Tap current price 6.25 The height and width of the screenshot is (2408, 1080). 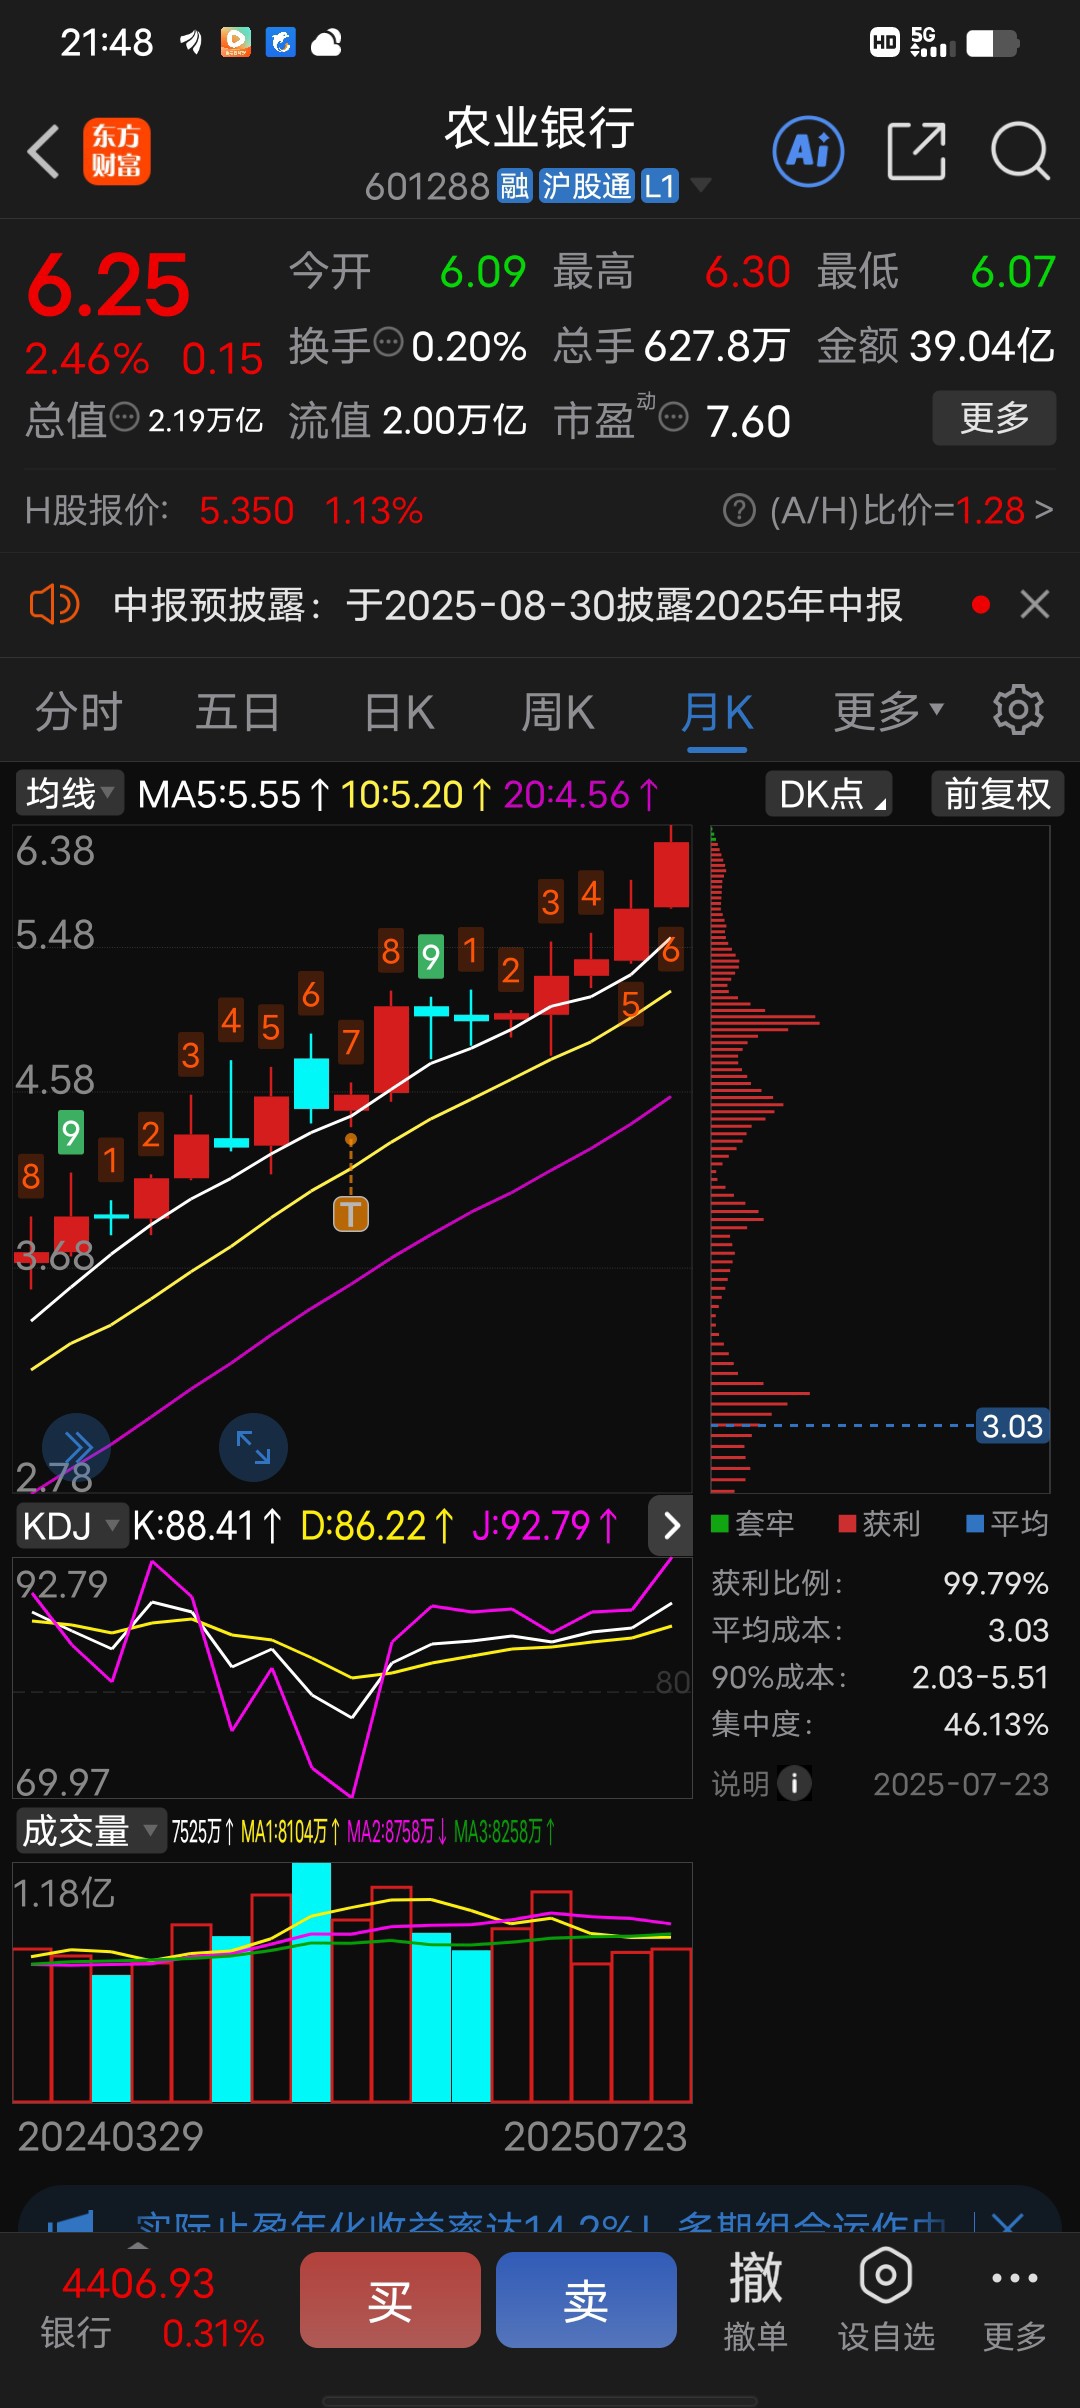point(108,286)
